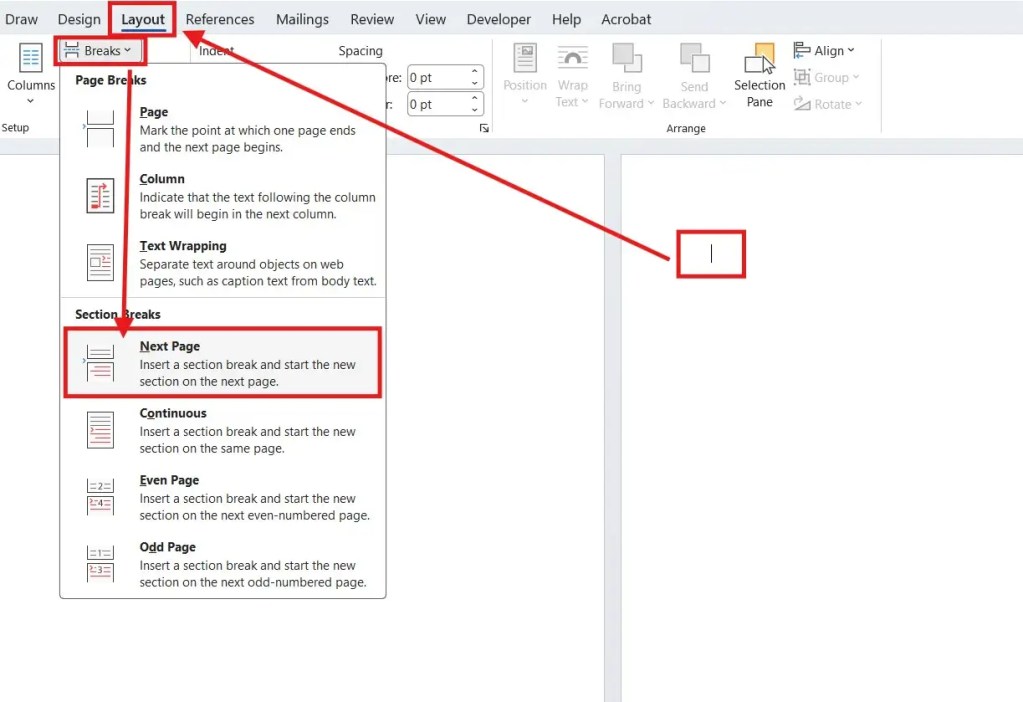Click the Paragraph dialog launcher arrow

click(x=484, y=128)
